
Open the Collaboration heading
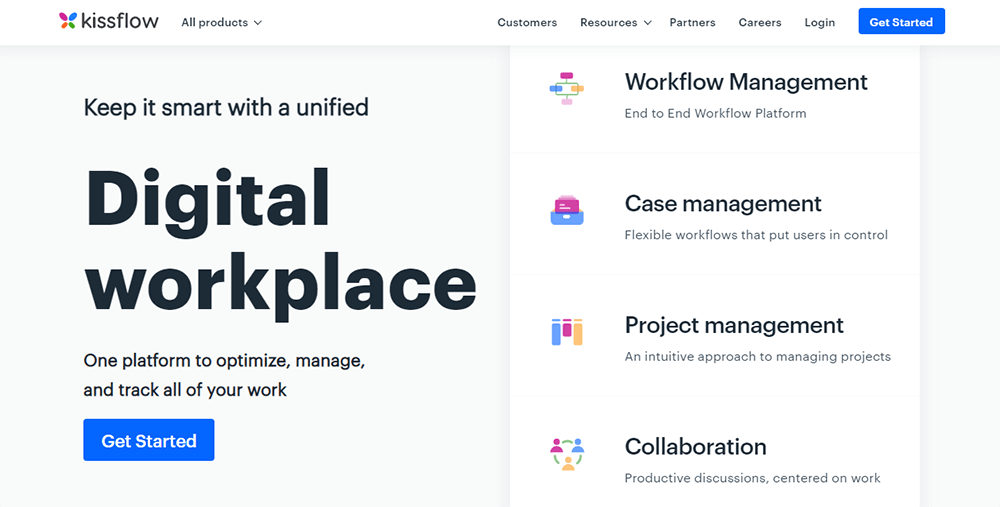click(x=695, y=446)
